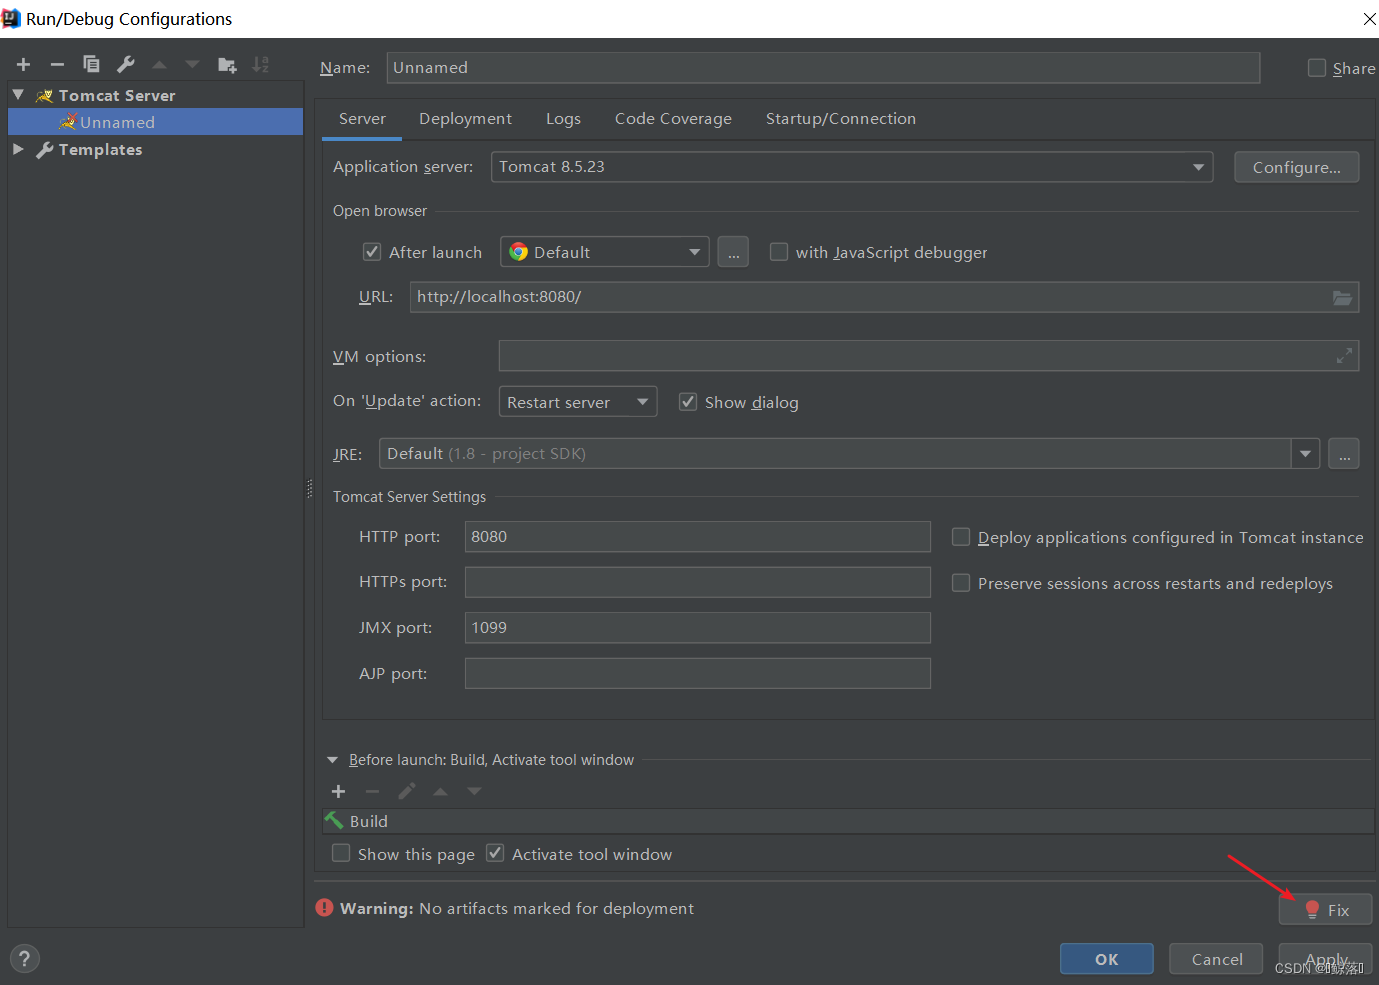
Task: Click the Configure... button
Action: 1296,167
